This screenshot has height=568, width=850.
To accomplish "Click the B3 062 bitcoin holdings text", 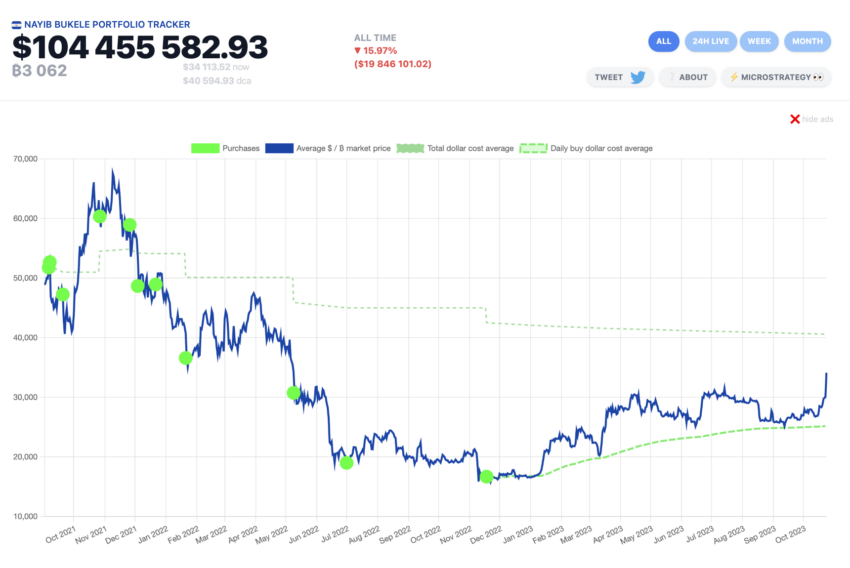I will pos(40,70).
